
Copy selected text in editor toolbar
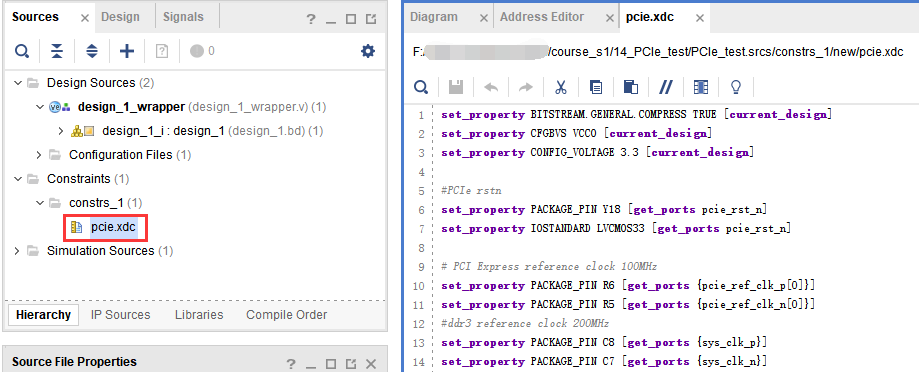click(x=595, y=88)
